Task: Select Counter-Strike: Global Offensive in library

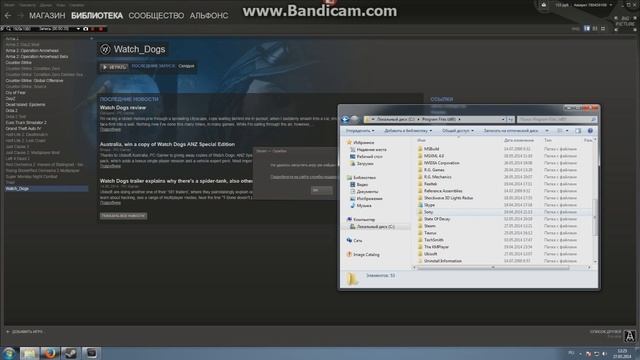Action: pos(34,81)
